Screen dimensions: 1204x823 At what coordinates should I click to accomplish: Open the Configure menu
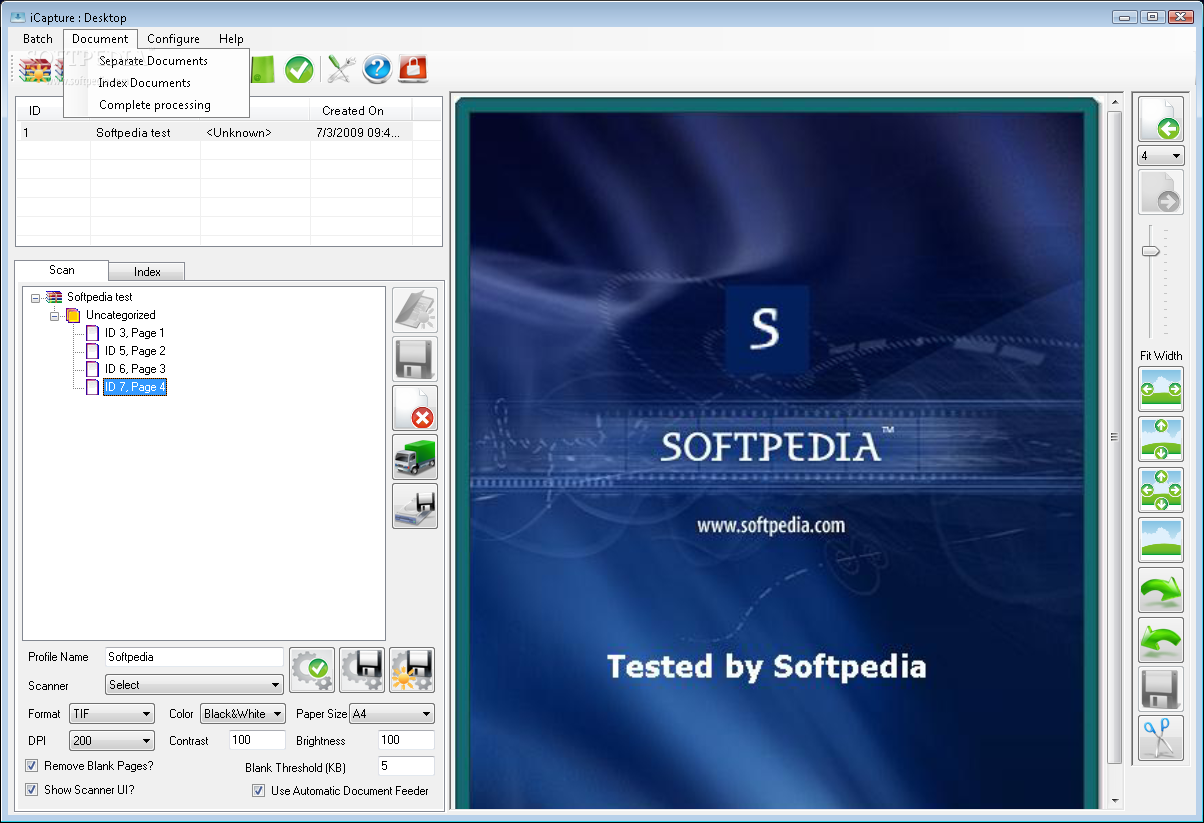[x=173, y=39]
